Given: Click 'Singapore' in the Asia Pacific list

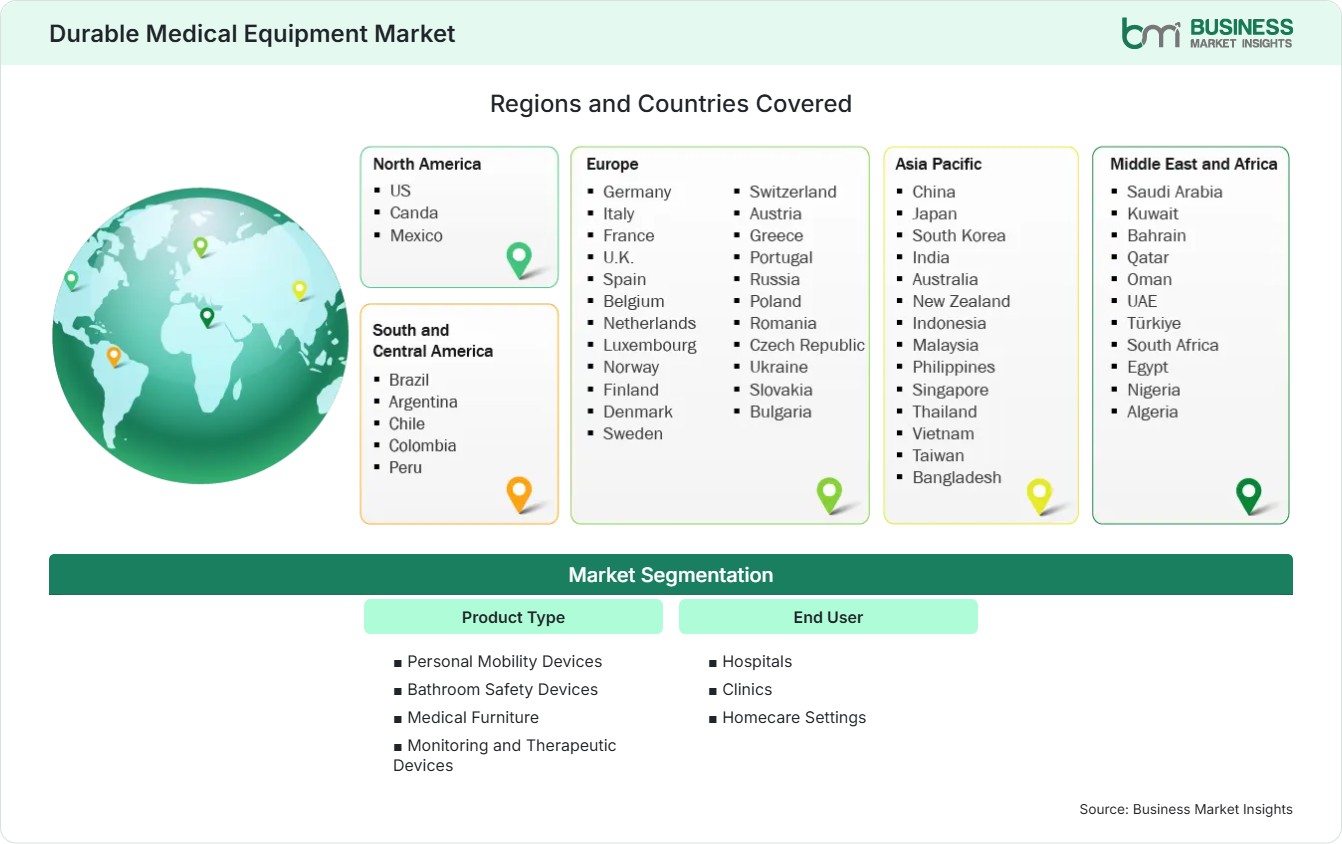Looking at the screenshot, I should click(950, 390).
